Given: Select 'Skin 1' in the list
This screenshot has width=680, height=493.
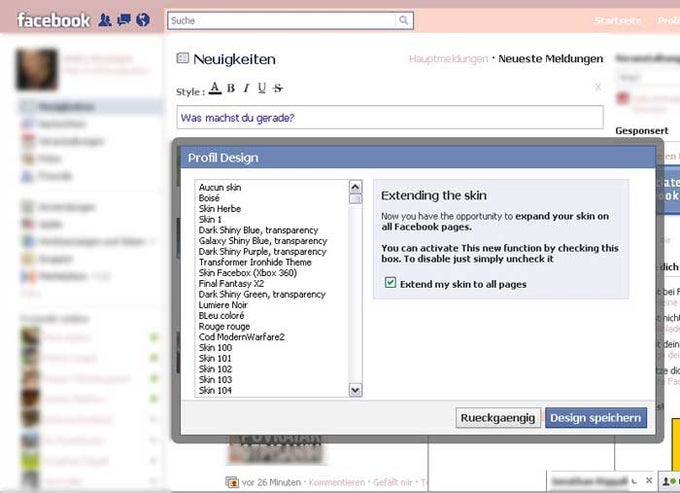Looking at the screenshot, I should pos(210,219).
